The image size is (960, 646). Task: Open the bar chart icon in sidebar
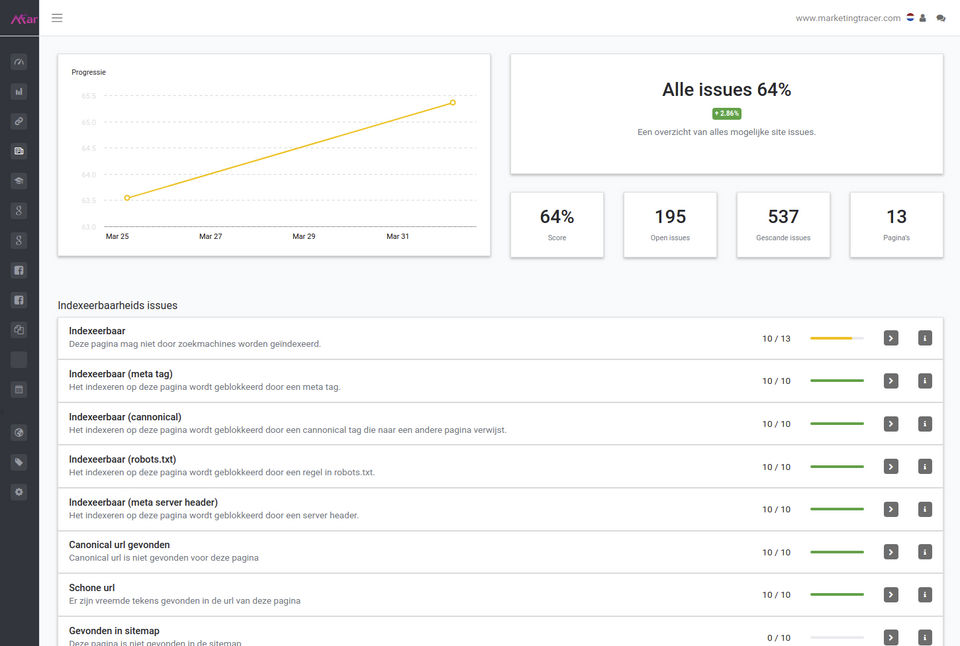pyautogui.click(x=19, y=92)
